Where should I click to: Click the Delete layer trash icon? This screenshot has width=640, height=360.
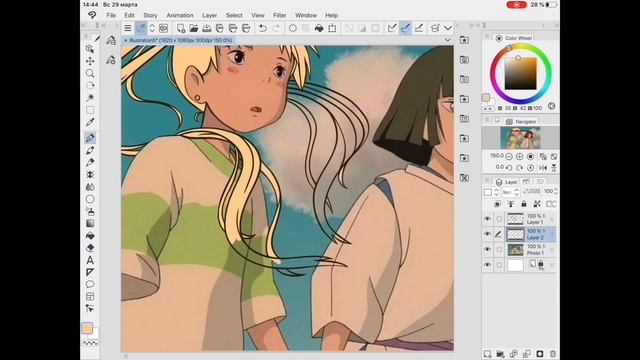pos(553,354)
